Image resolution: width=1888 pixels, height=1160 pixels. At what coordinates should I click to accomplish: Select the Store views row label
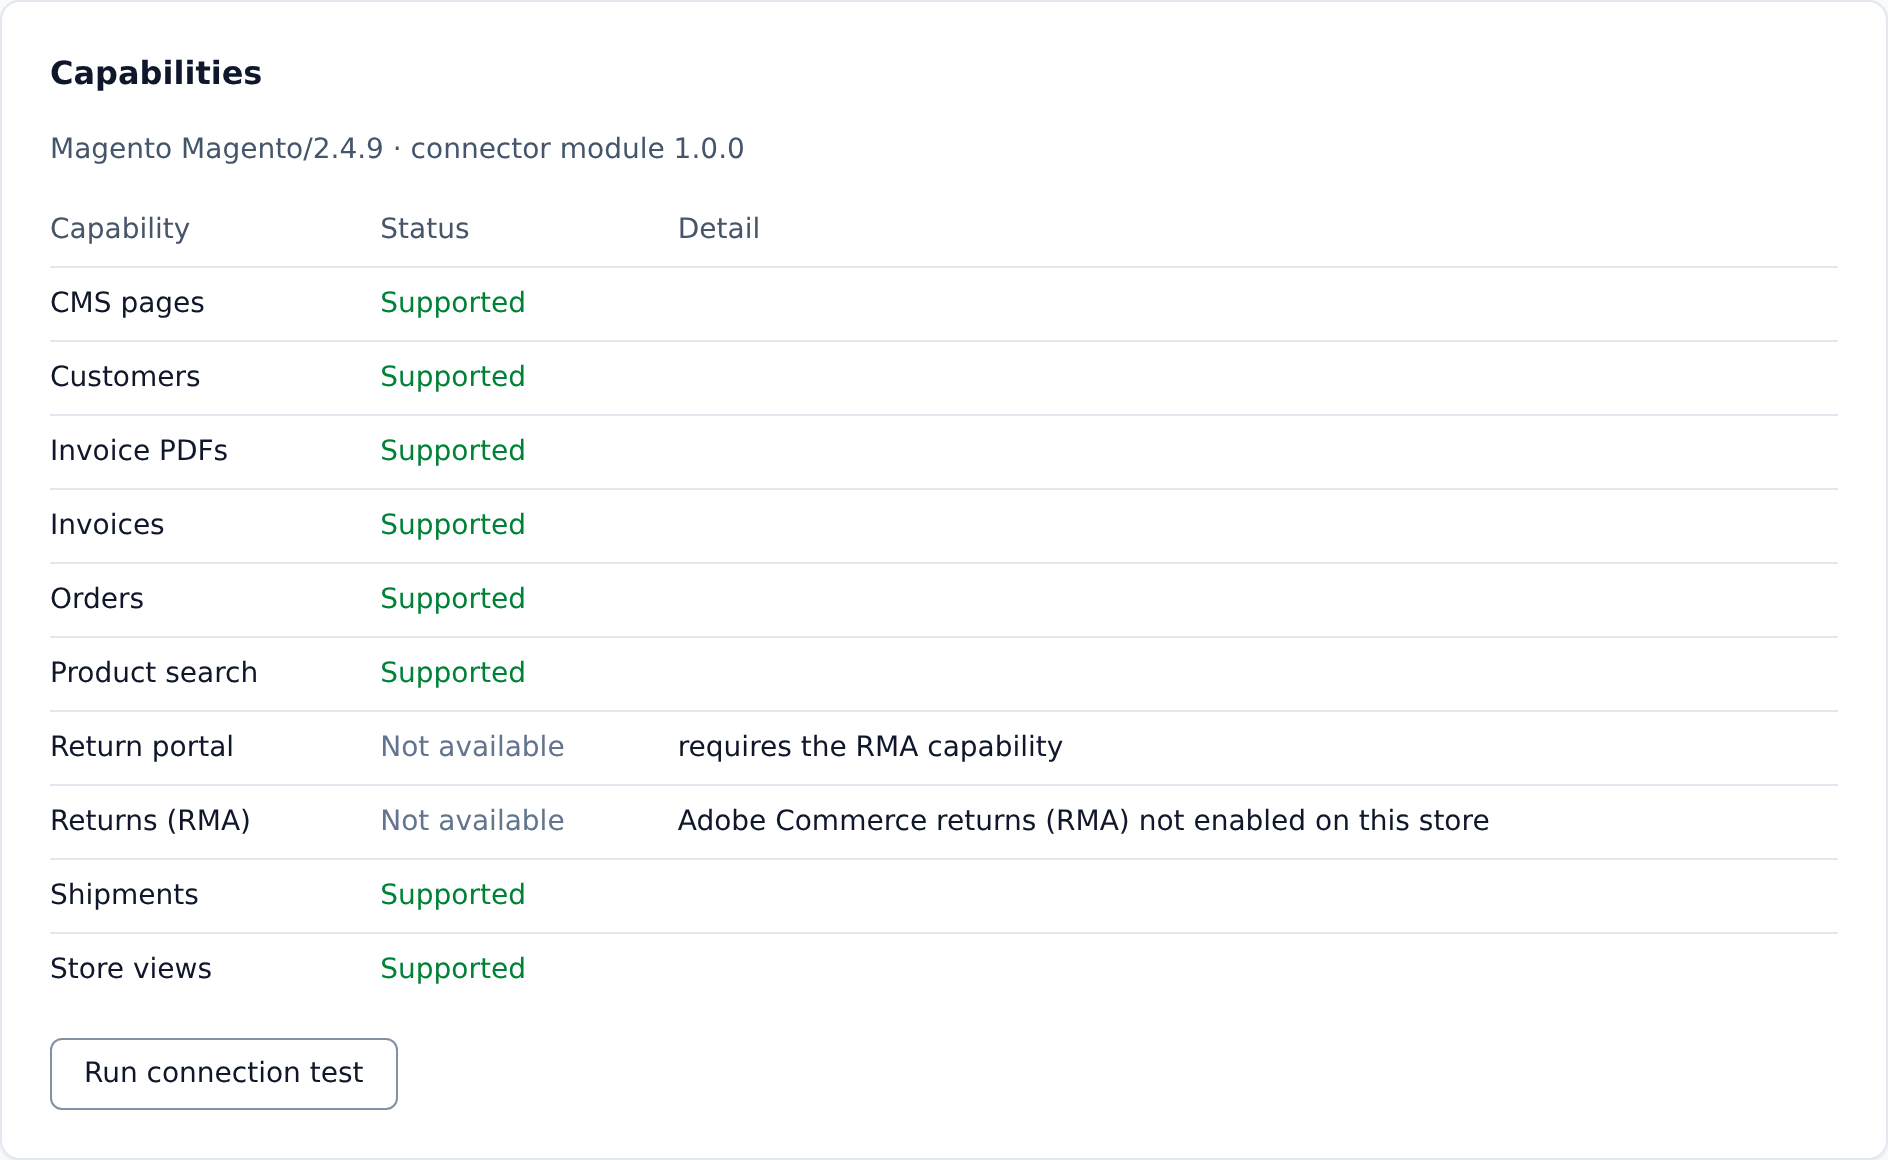click(x=131, y=969)
